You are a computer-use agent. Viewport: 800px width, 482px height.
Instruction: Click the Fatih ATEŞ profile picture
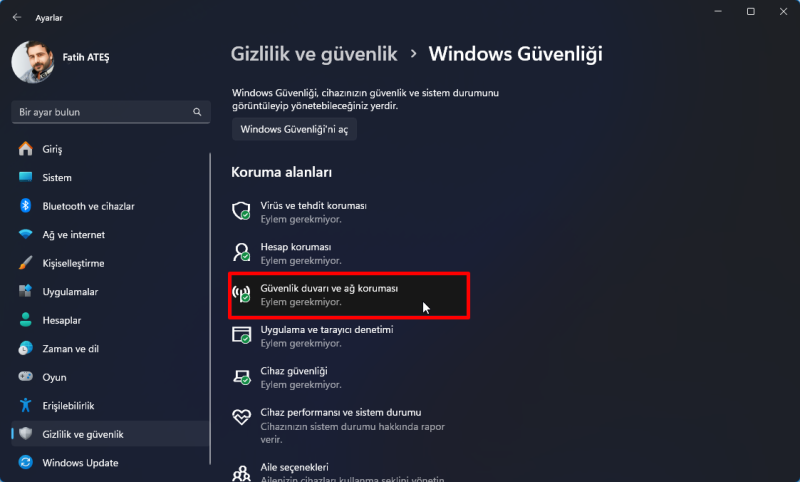pos(33,62)
